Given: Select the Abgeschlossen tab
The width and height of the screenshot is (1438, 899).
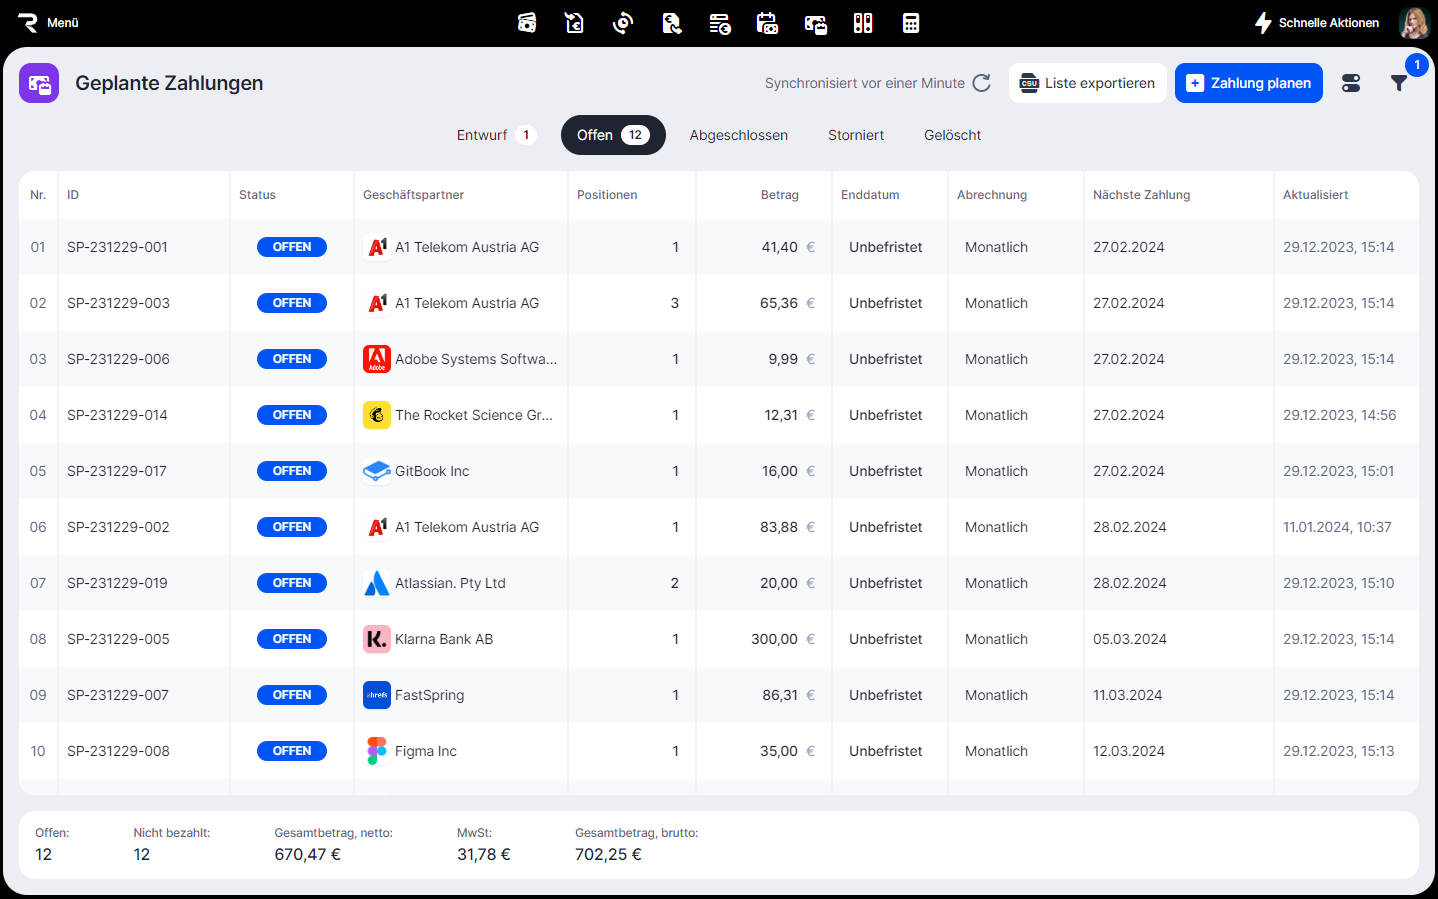Looking at the screenshot, I should [738, 135].
